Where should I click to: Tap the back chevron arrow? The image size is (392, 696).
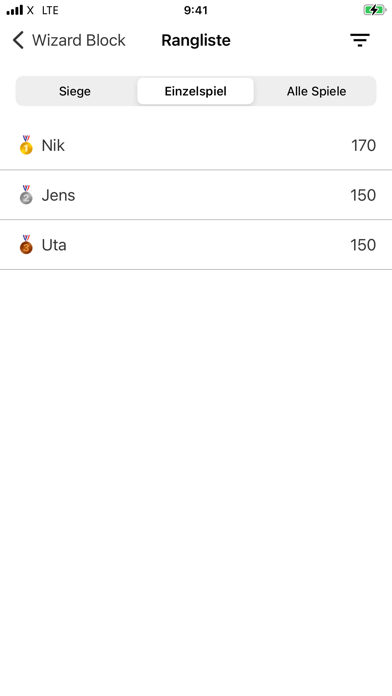tap(18, 40)
